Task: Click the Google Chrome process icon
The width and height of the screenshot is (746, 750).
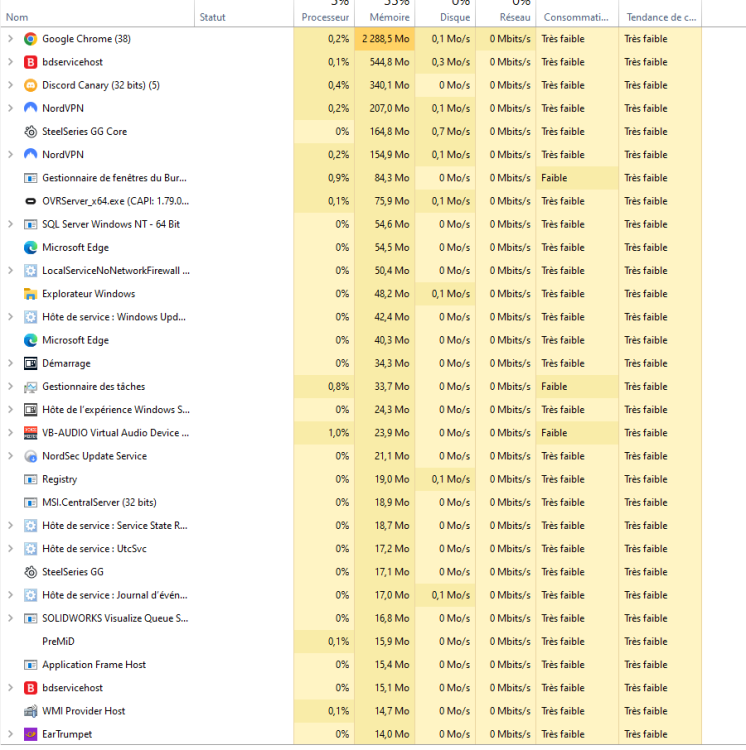Action: pos(30,39)
